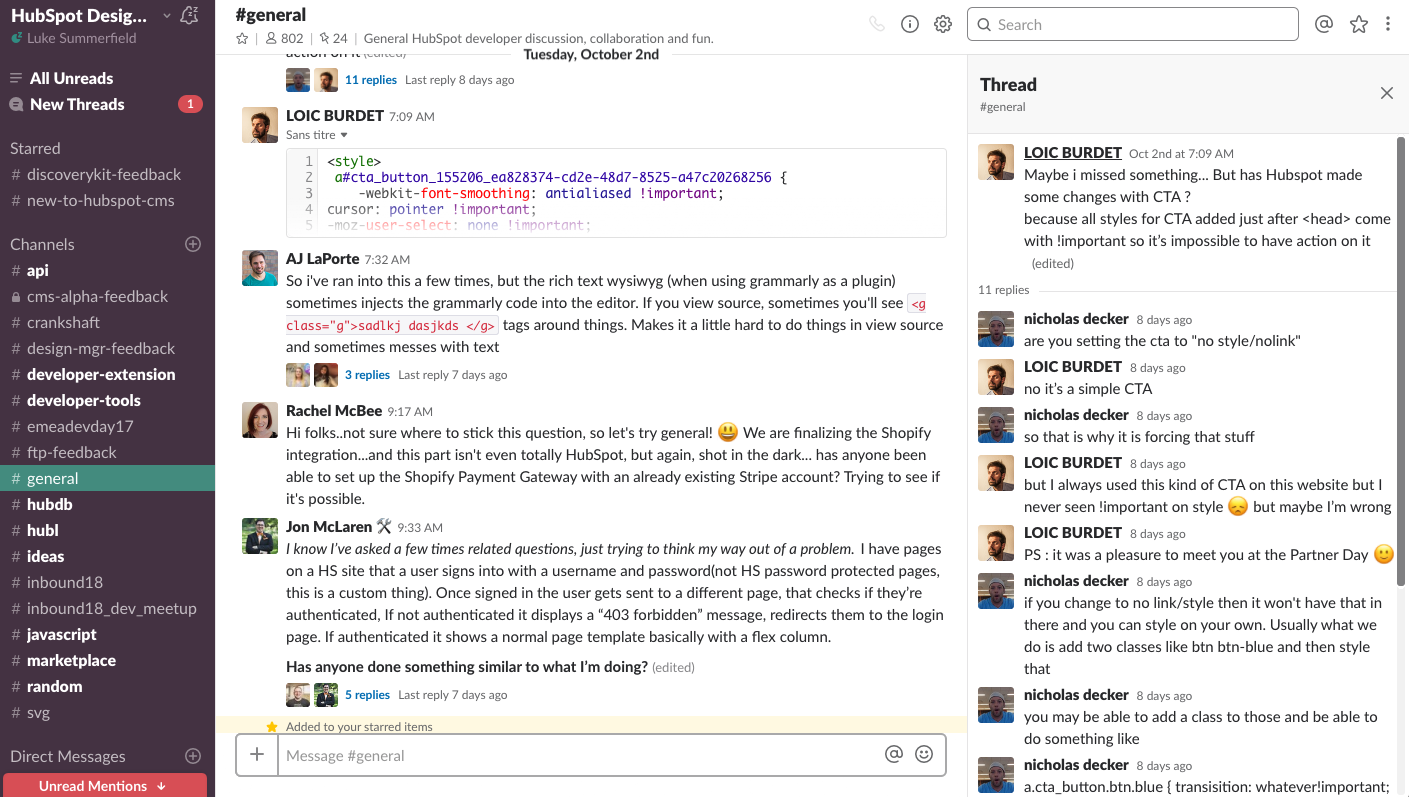This screenshot has width=1409, height=797.
Task: Open the design-mgr-feedback channel
Action: [x=107, y=348]
